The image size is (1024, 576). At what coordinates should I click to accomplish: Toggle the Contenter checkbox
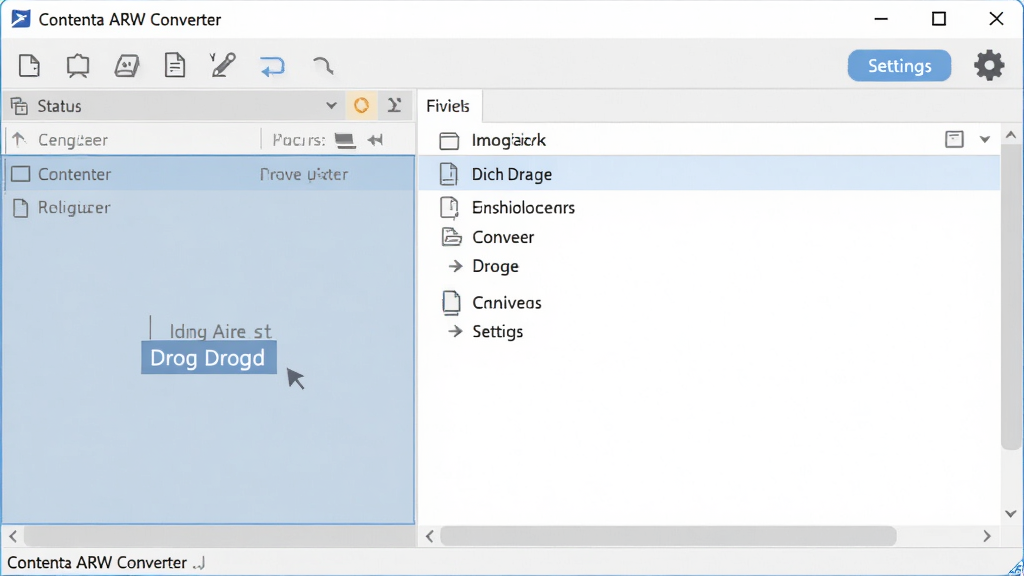tap(21, 174)
